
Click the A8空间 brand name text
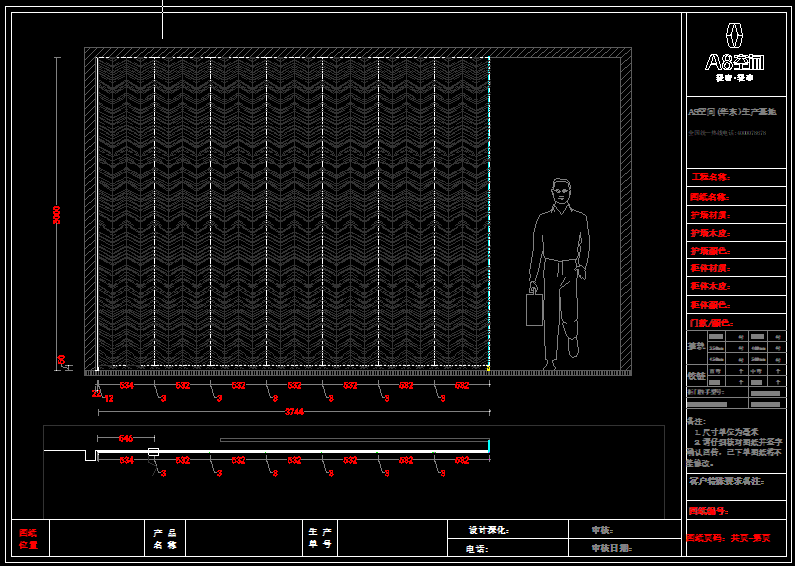tap(735, 62)
